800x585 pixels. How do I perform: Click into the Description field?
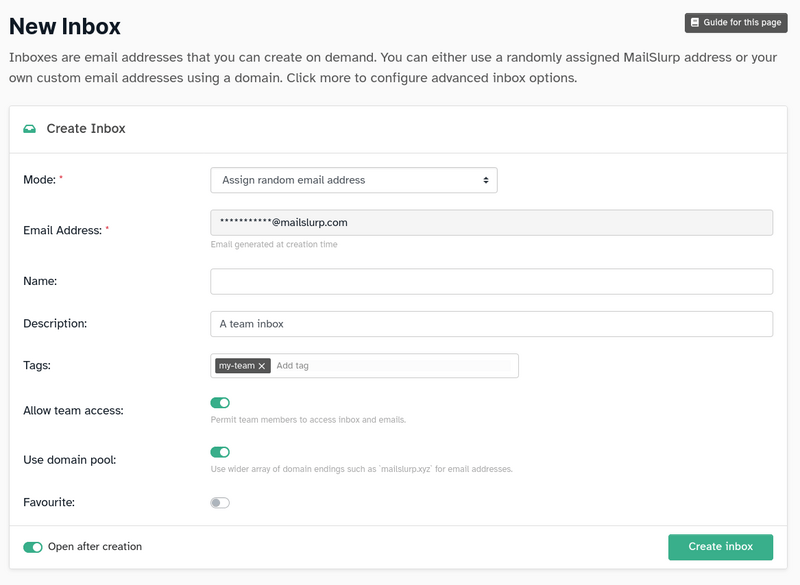(491, 324)
